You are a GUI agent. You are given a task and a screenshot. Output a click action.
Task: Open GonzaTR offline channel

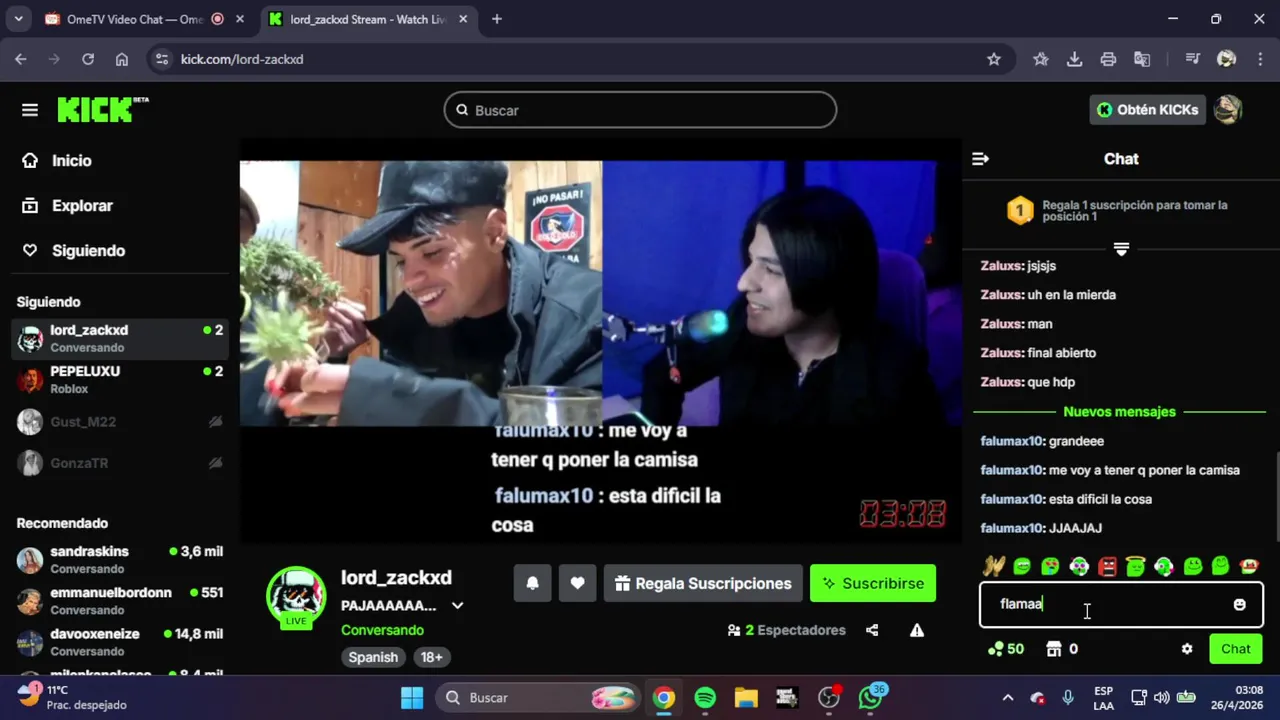120,463
